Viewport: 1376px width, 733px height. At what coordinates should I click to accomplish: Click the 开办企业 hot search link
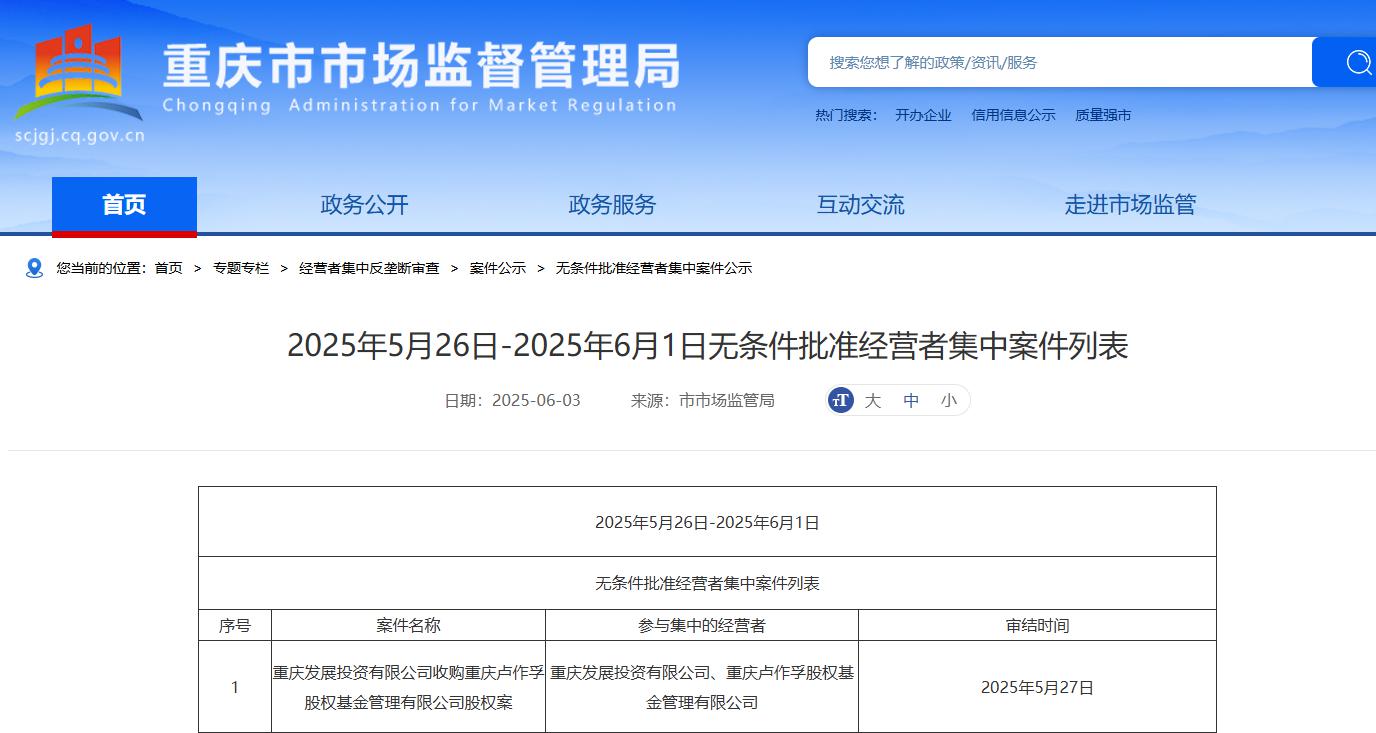[923, 115]
